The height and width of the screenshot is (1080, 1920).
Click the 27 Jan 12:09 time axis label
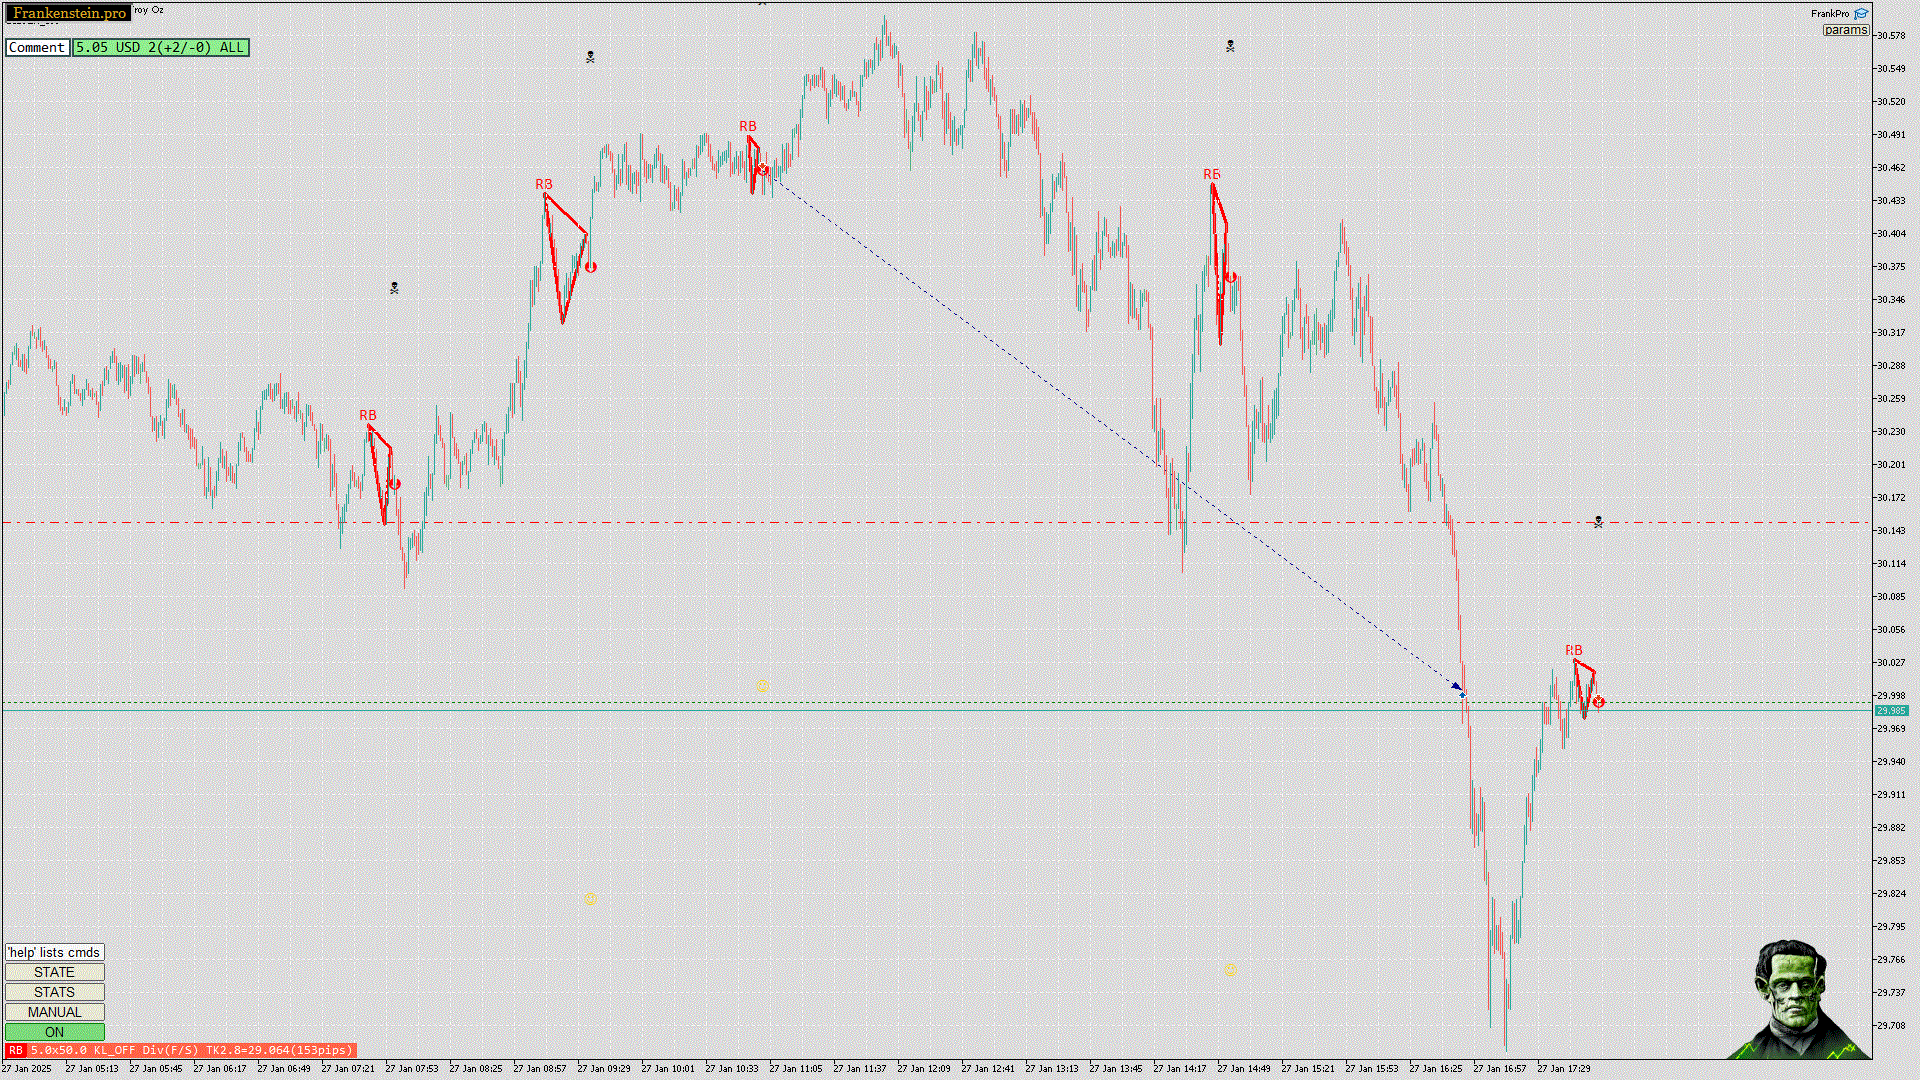click(x=924, y=1068)
